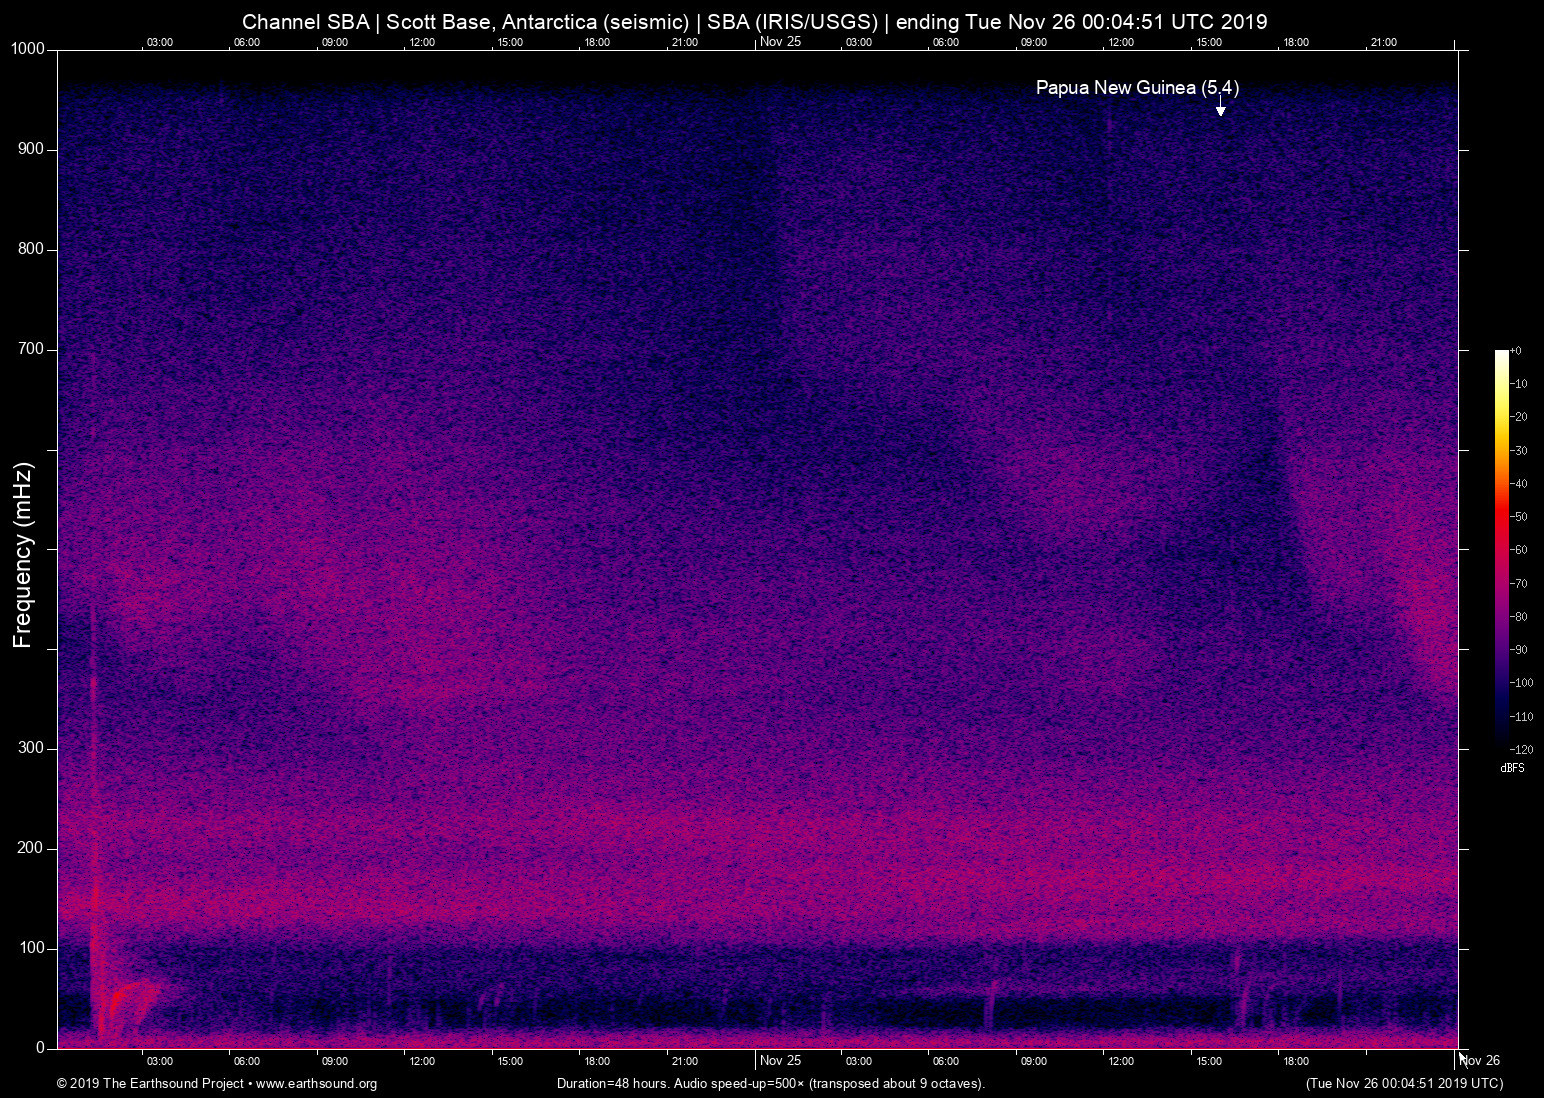This screenshot has width=1544, height=1098.
Task: Click the white arrow under Papua New Guinea label
Action: point(1220,109)
